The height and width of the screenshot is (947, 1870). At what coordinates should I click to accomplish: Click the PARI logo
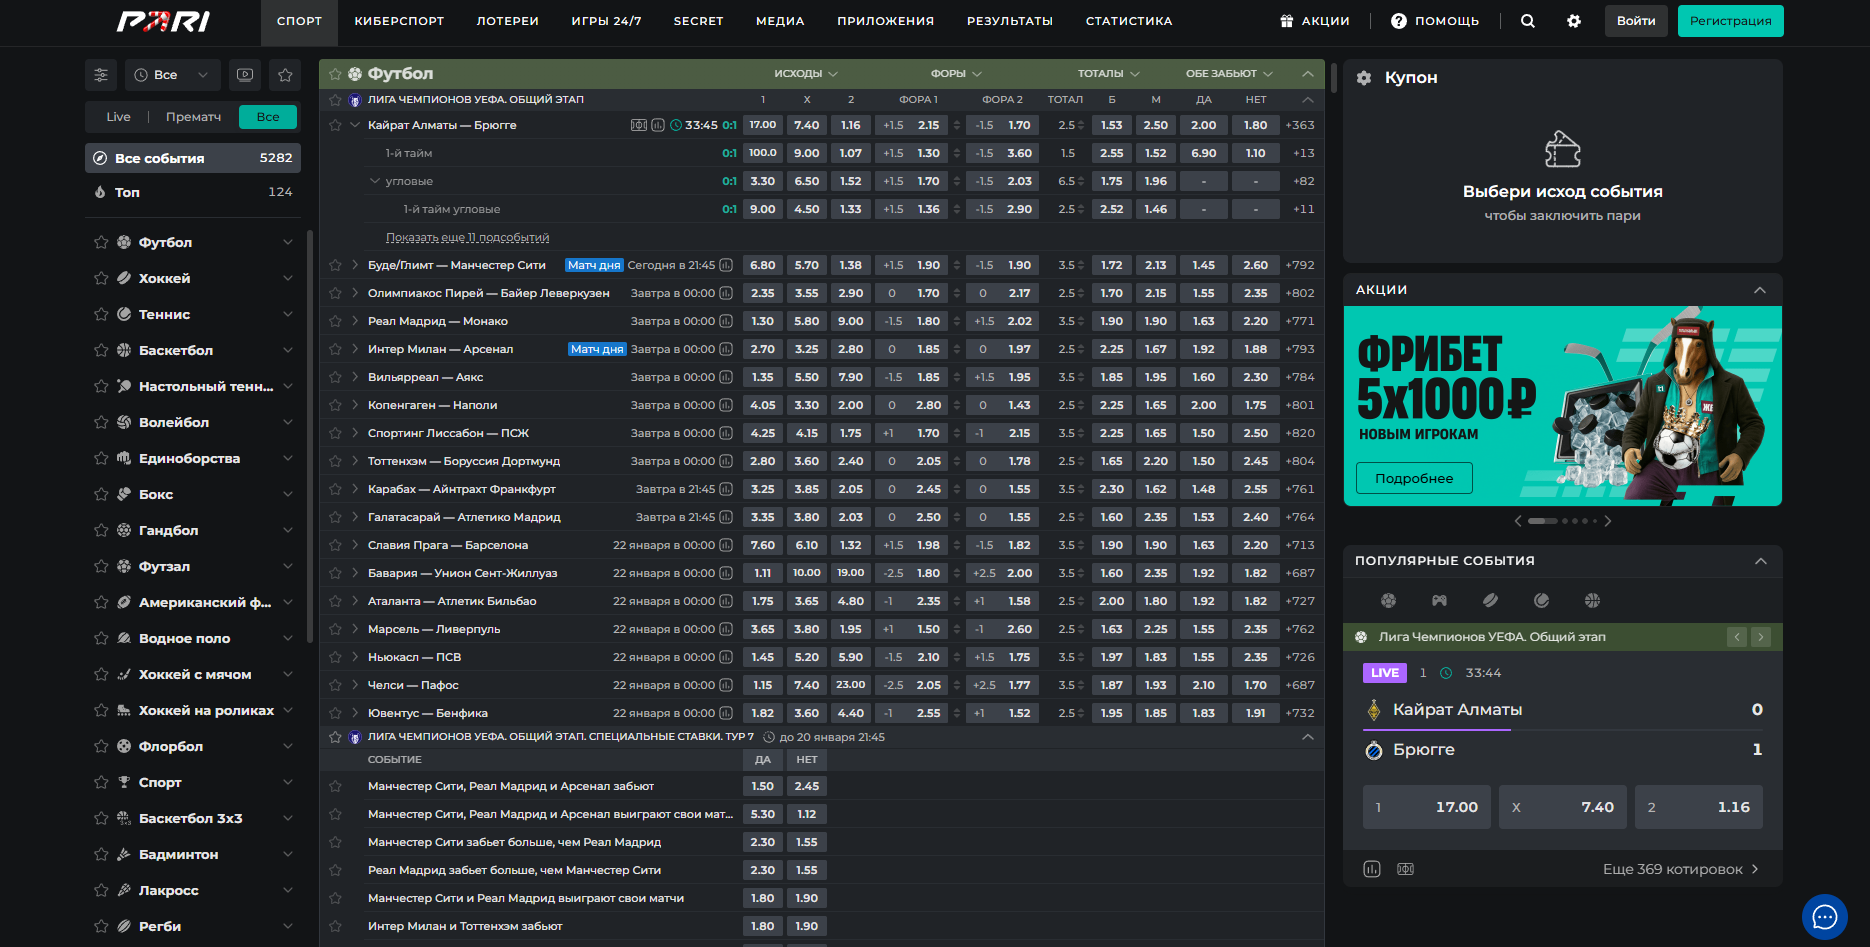(163, 21)
